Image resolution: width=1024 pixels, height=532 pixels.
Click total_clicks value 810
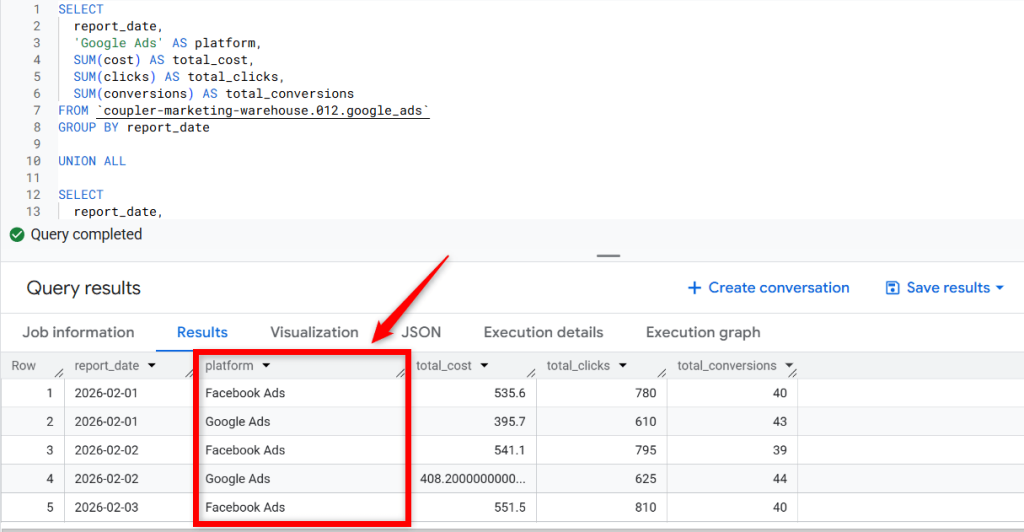point(646,508)
